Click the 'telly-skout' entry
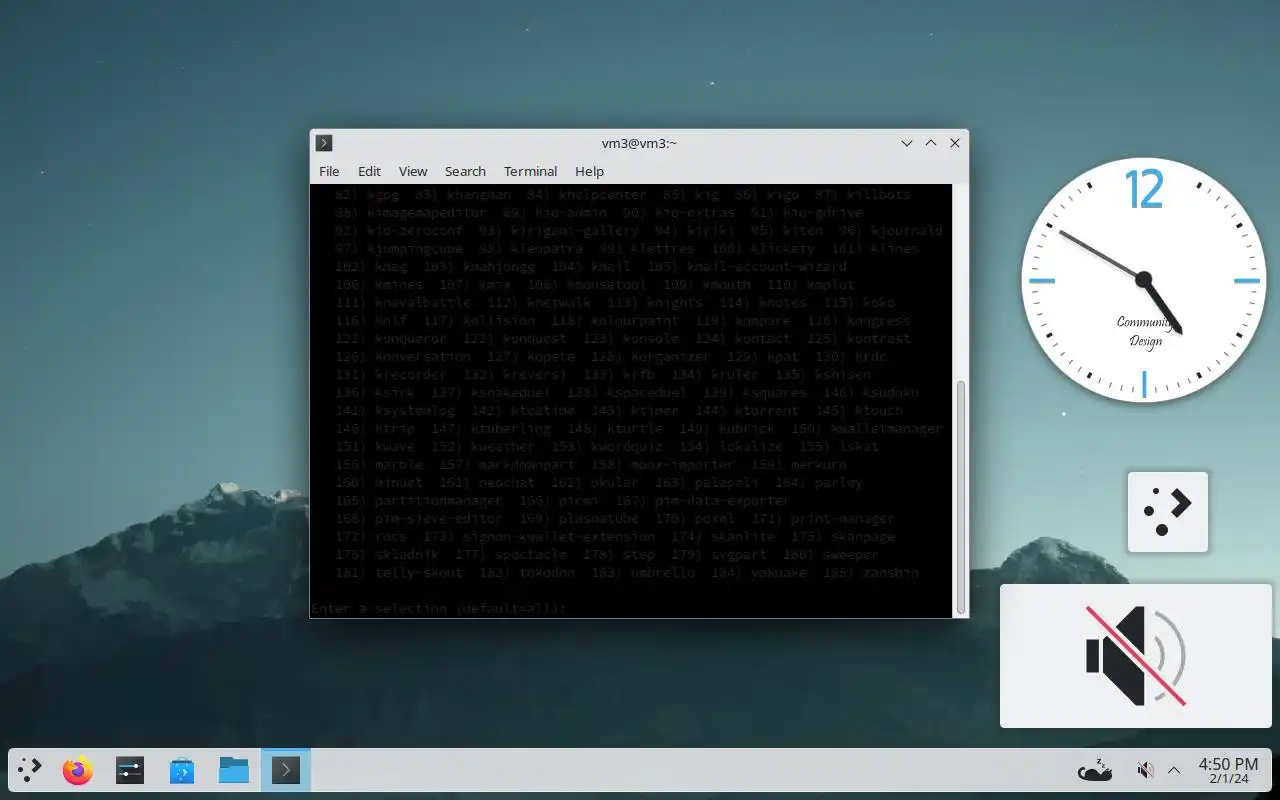The width and height of the screenshot is (1280, 800). pos(418,572)
